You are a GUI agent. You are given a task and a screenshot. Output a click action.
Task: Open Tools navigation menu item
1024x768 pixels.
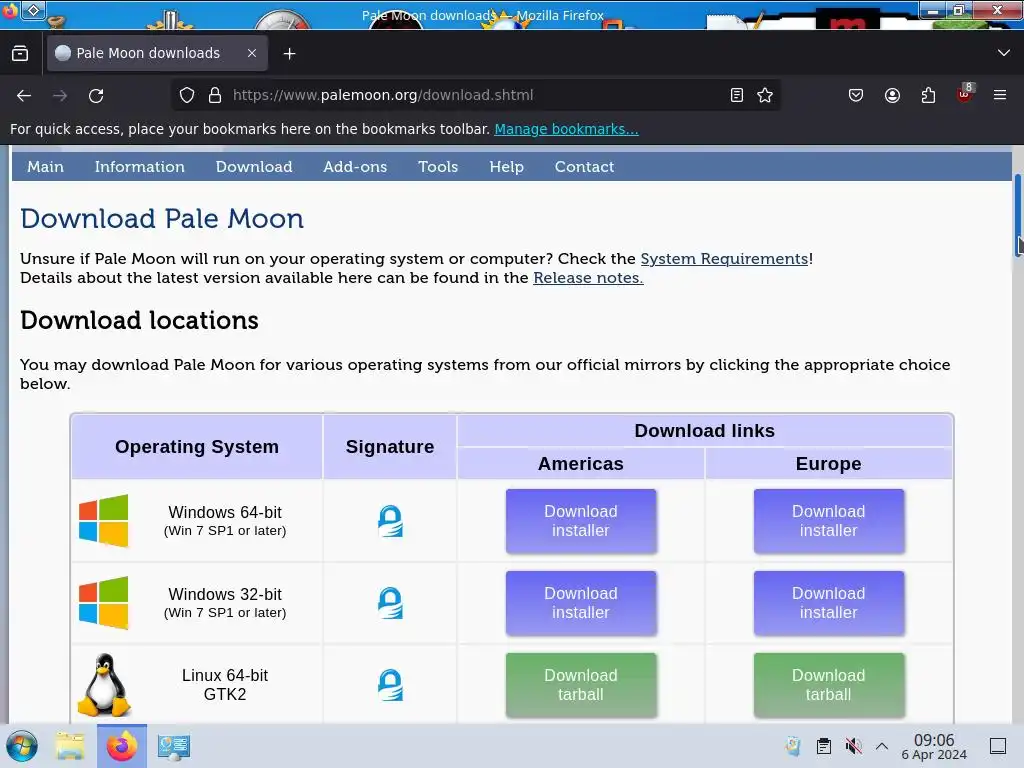438,167
